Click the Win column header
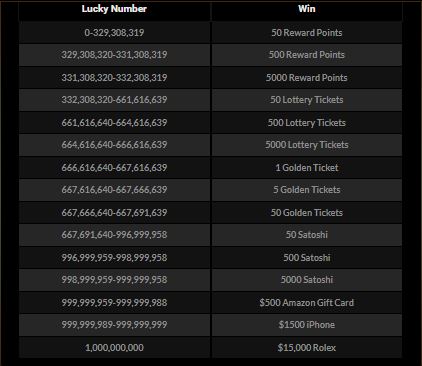This screenshot has width=422, height=366. tap(307, 9)
